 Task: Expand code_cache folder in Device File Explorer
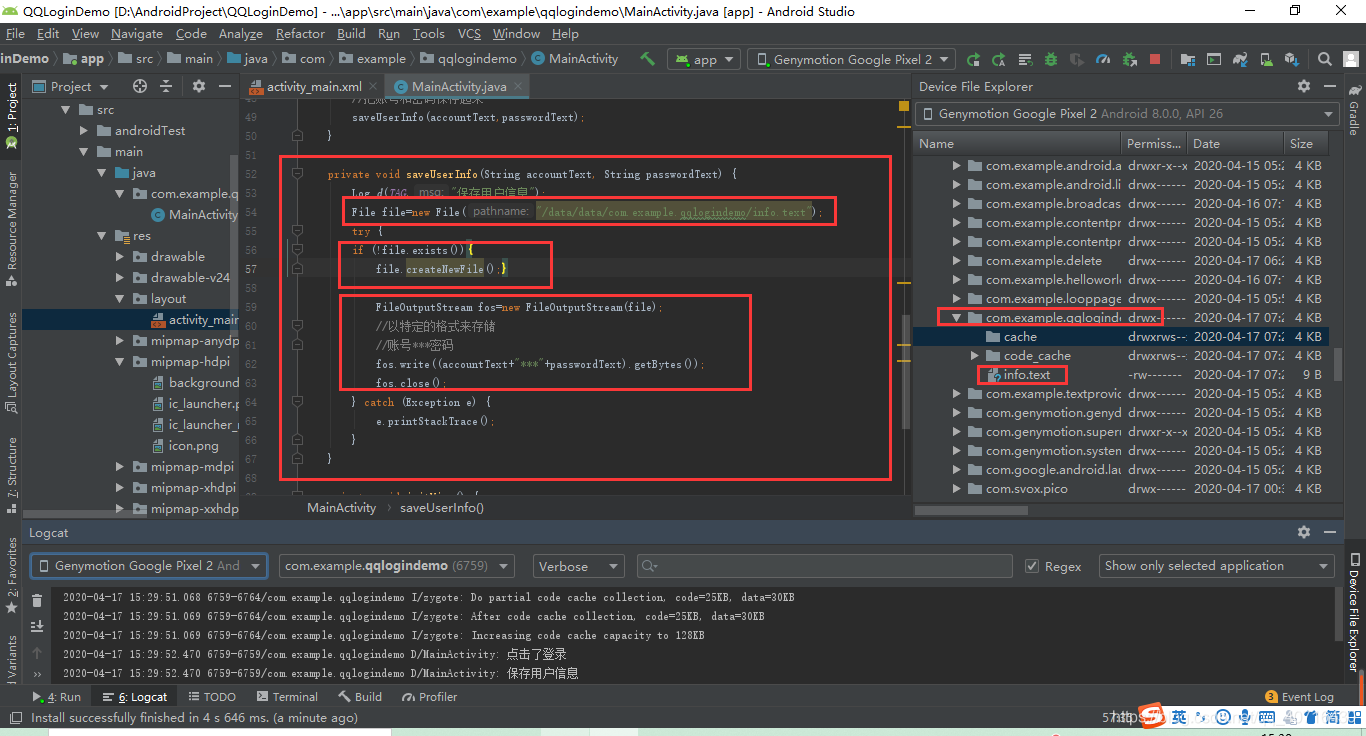point(975,356)
